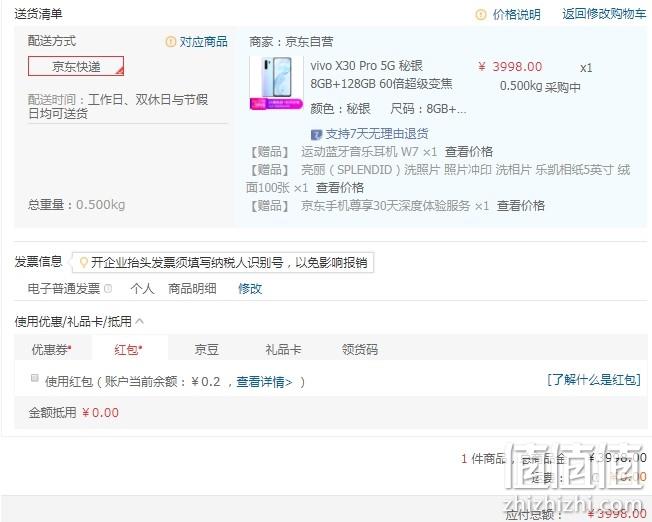Switch to the 优惠券 tab
652x522 pixels.
52,349
